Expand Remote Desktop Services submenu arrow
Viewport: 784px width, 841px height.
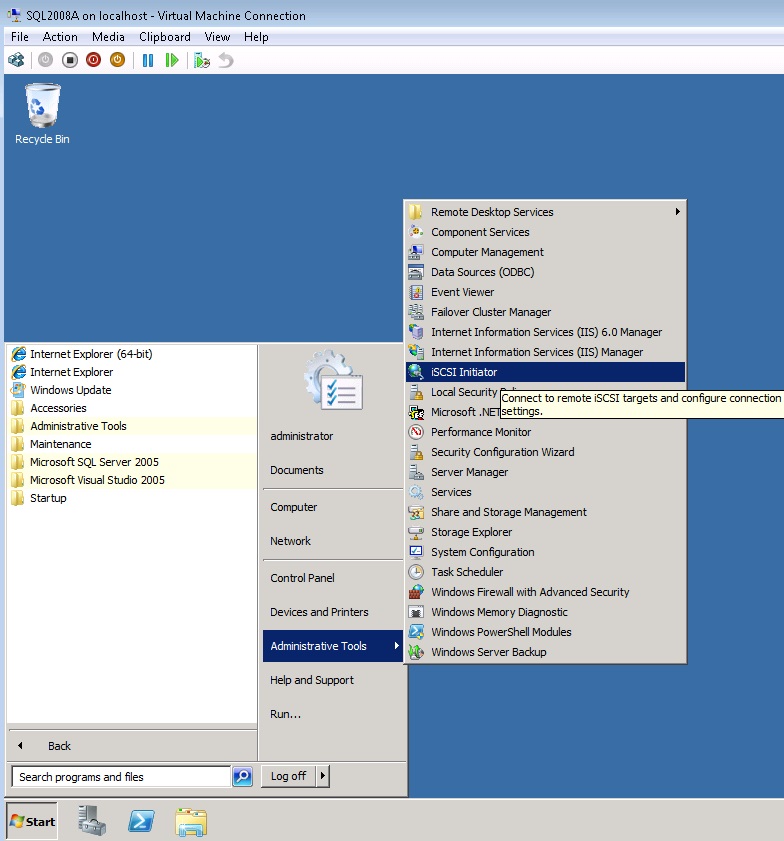pyautogui.click(x=678, y=211)
